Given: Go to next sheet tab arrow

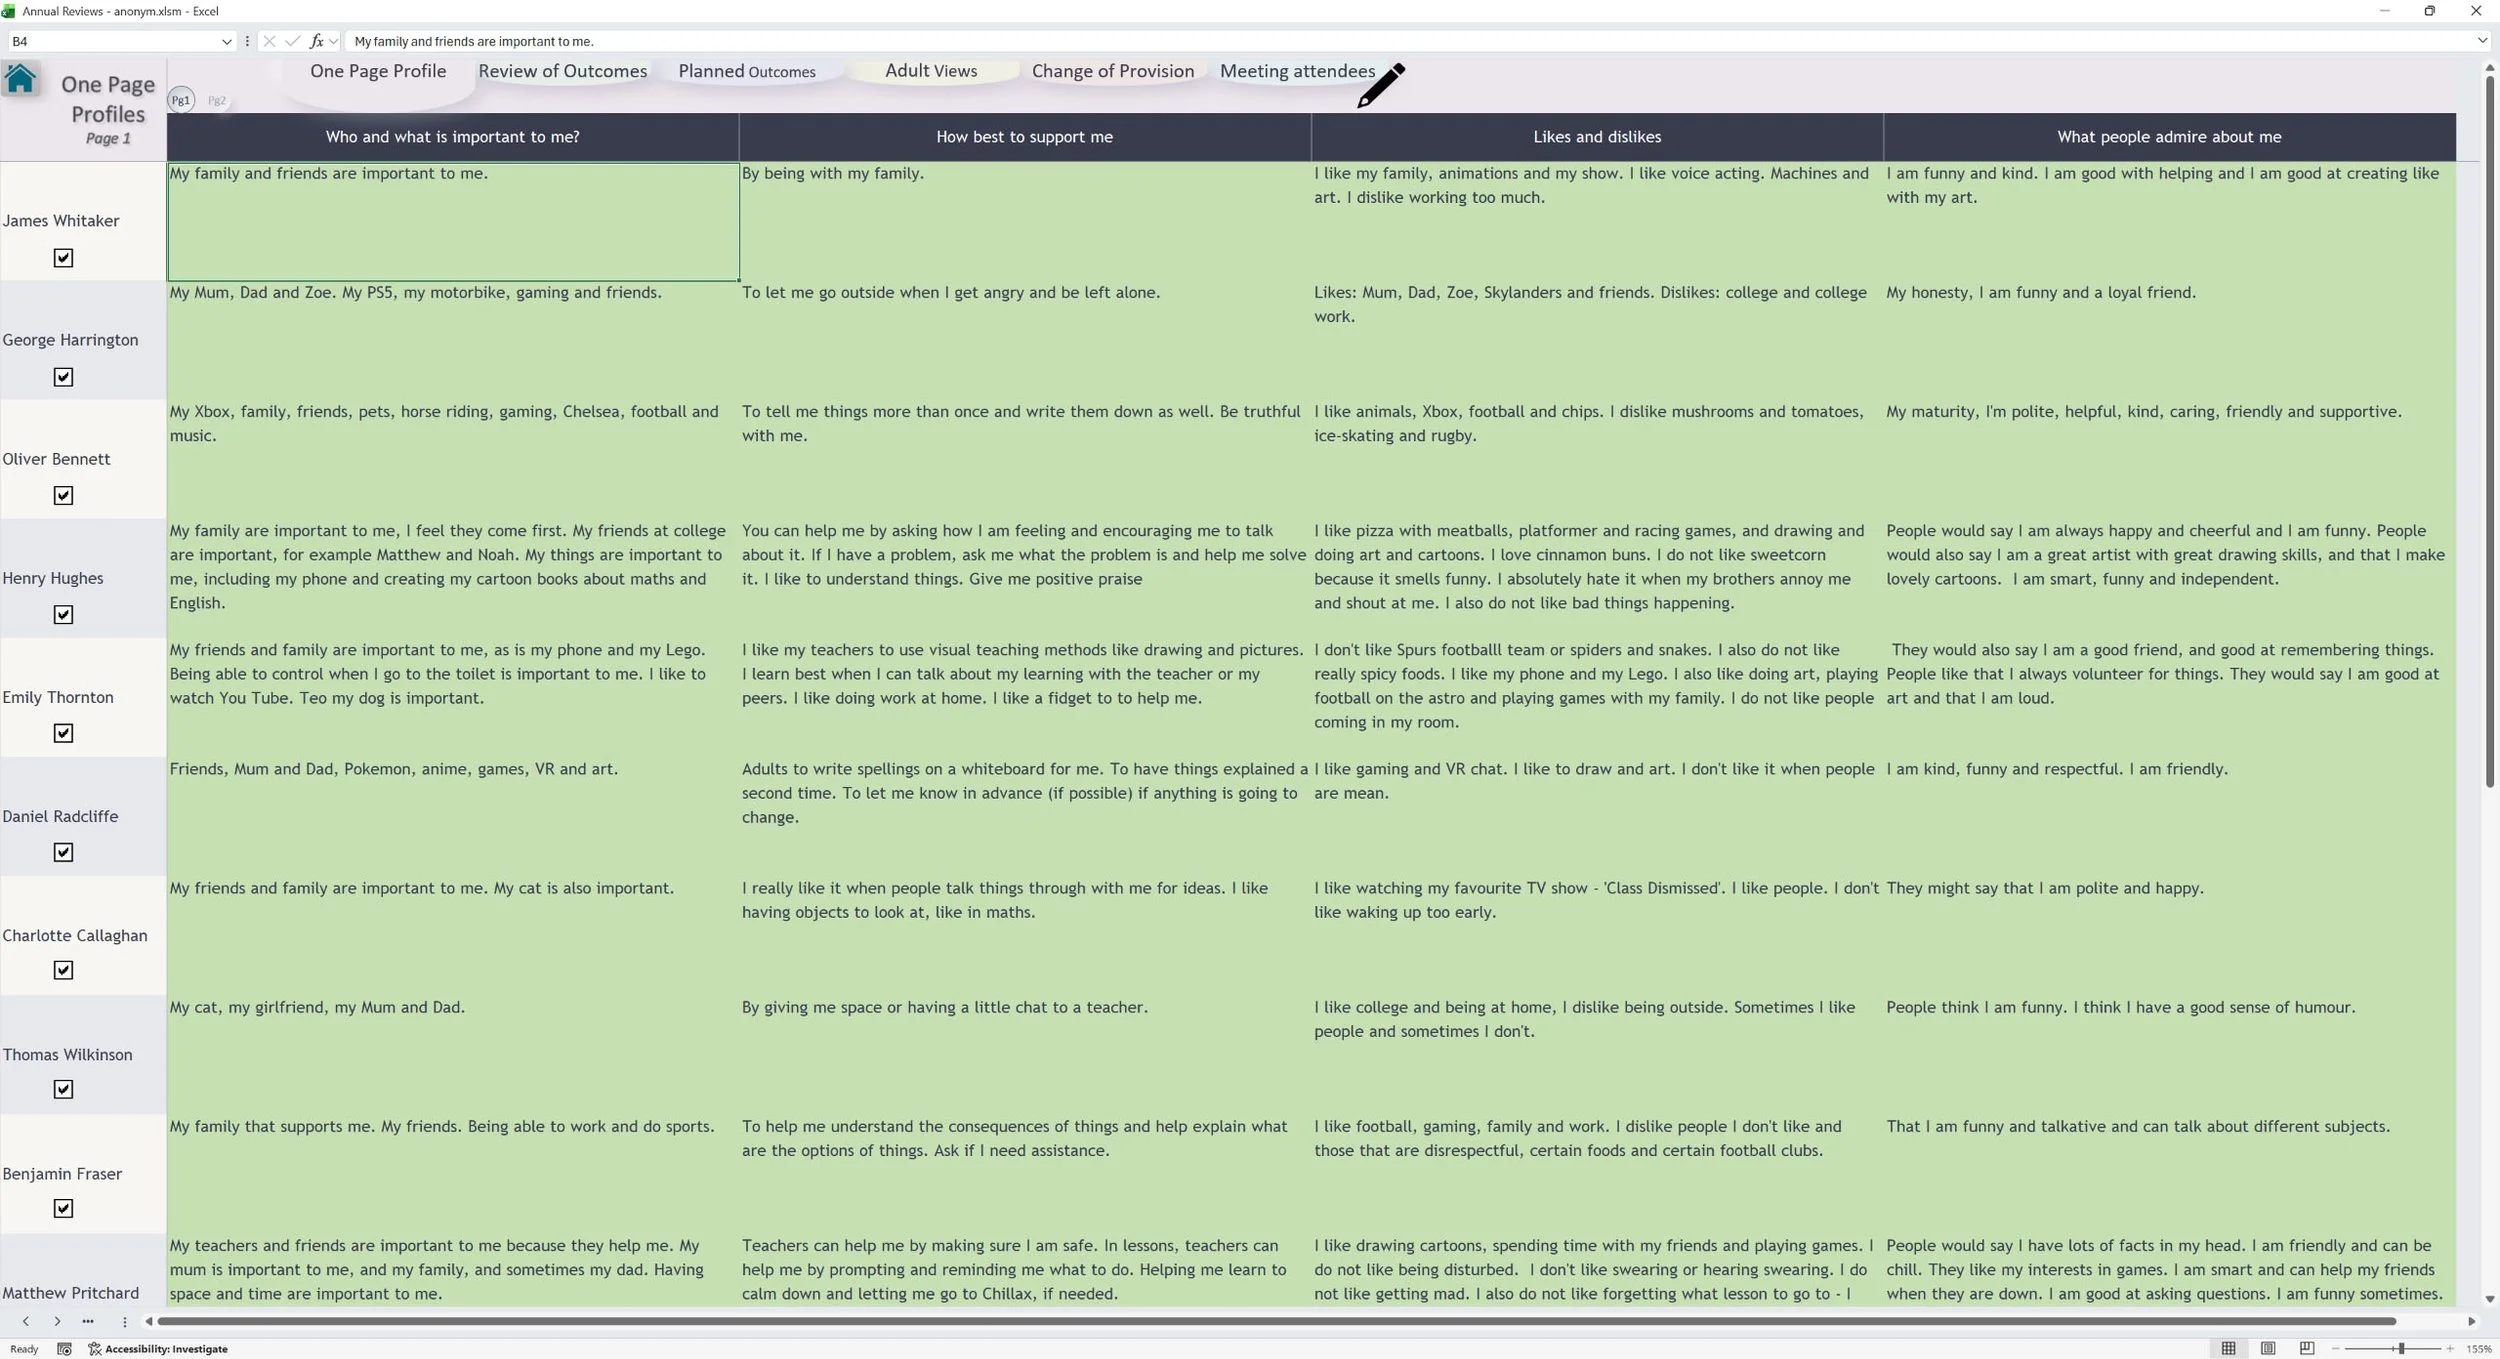Looking at the screenshot, I should [57, 1321].
